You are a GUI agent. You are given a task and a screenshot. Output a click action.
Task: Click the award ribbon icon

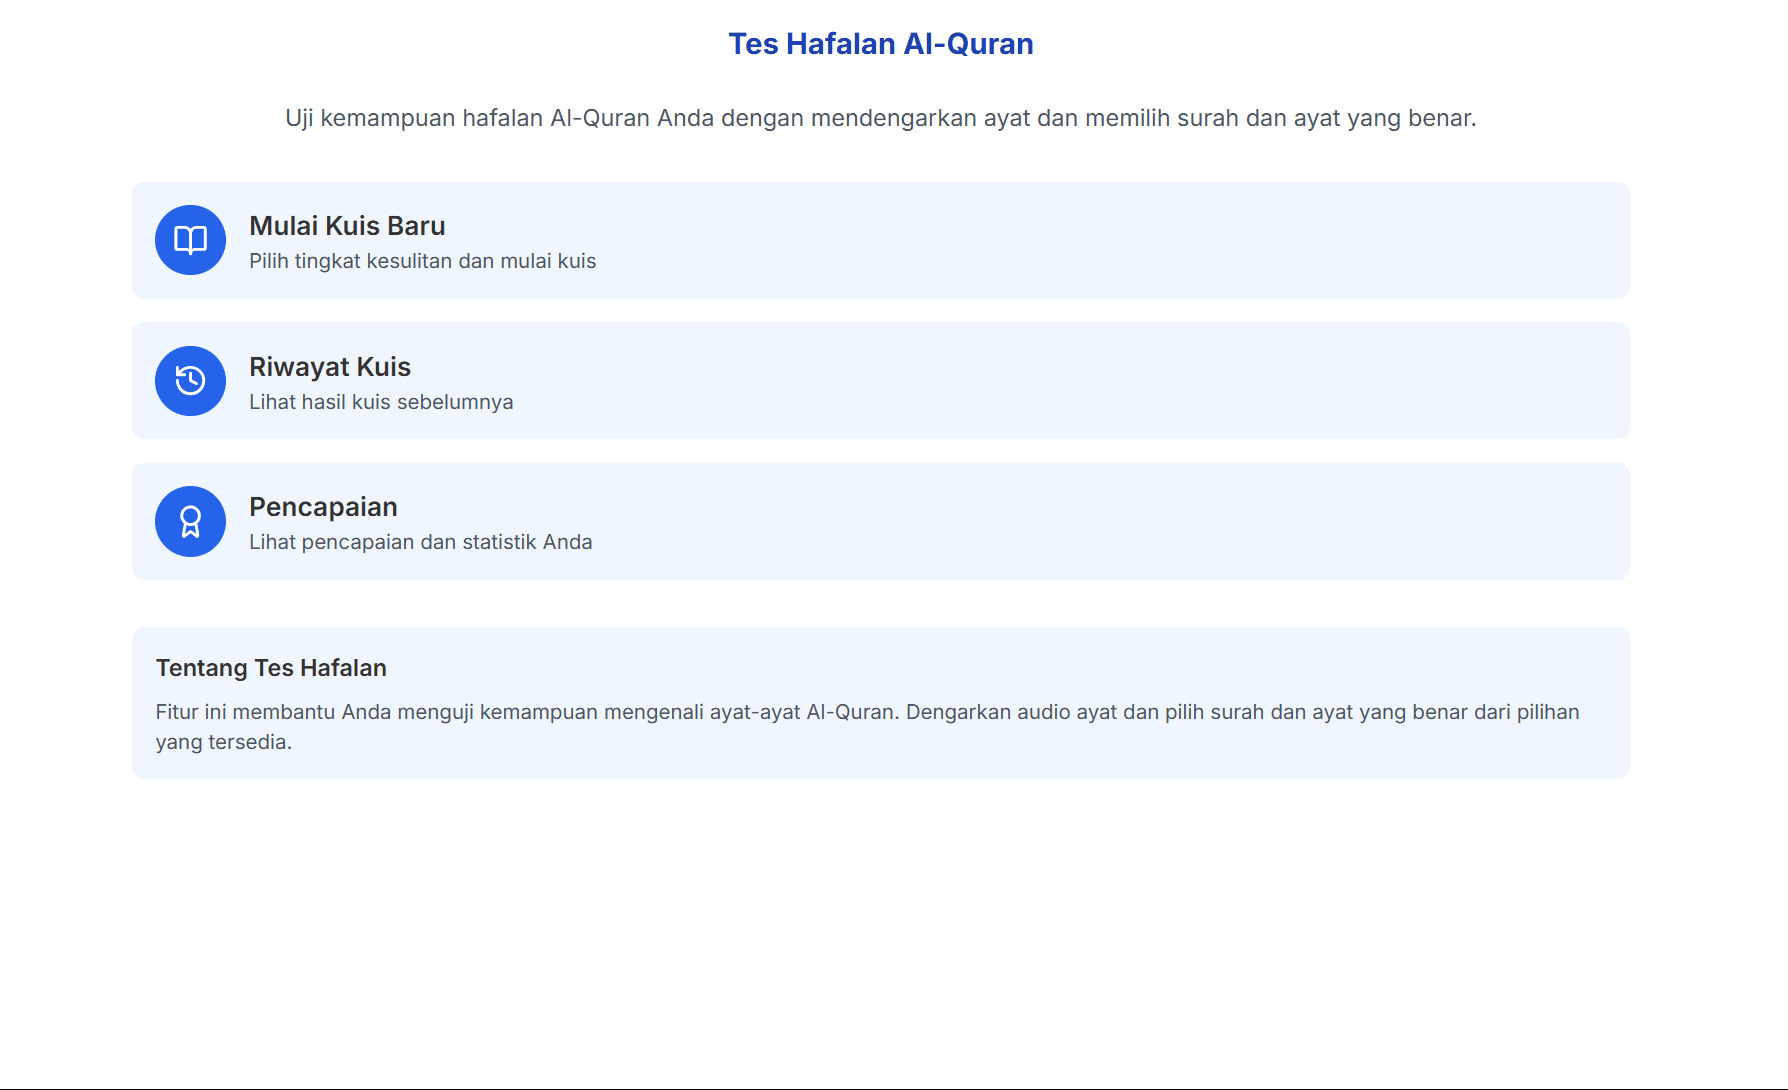coord(190,521)
